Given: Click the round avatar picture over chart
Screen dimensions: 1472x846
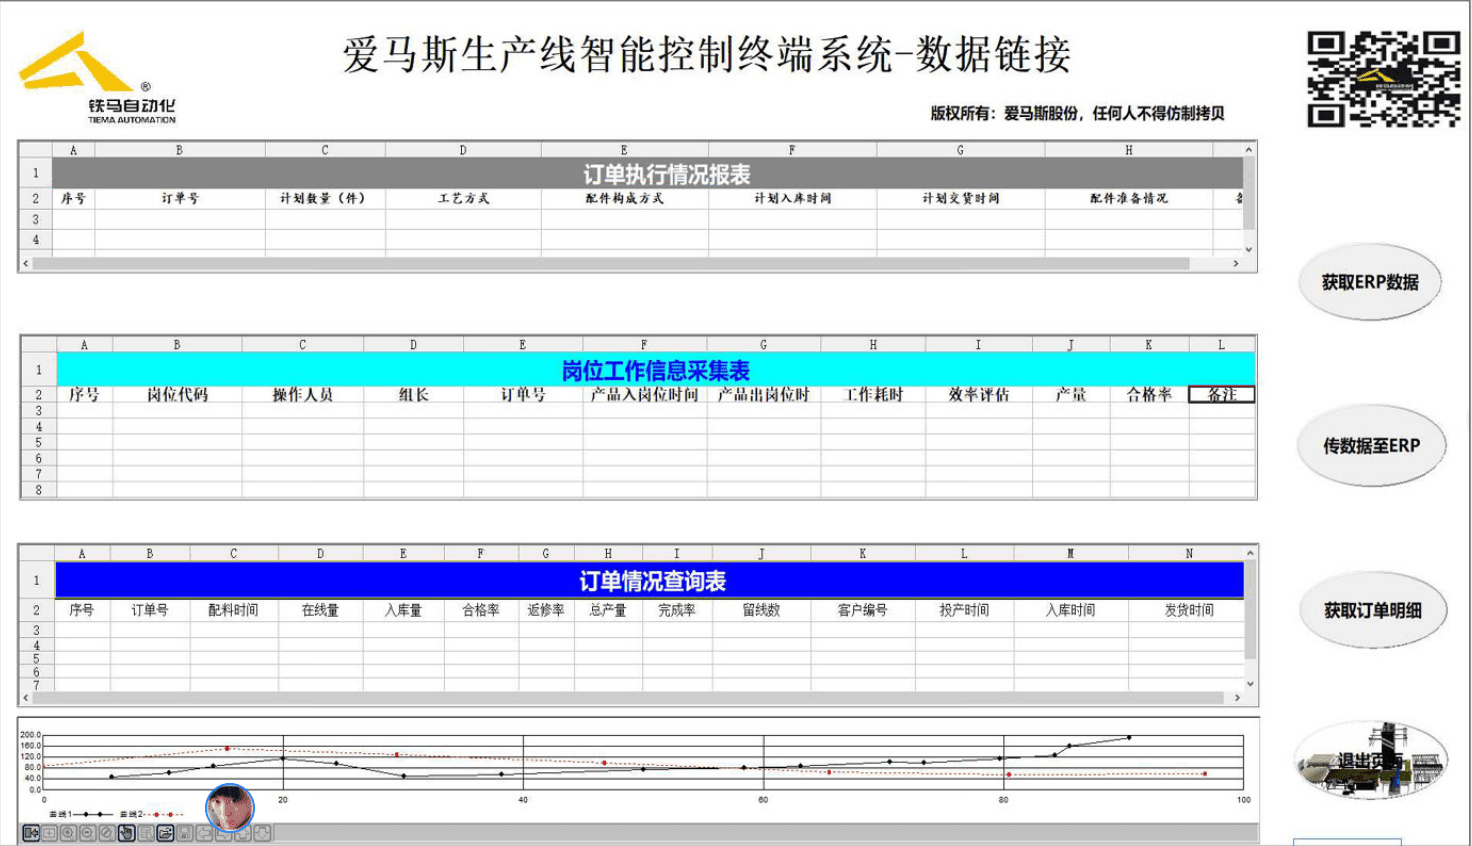Looking at the screenshot, I should 230,808.
